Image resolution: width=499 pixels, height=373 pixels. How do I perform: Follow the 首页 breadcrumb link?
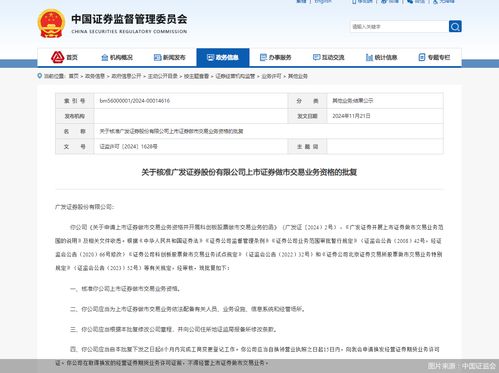[x=73, y=76]
